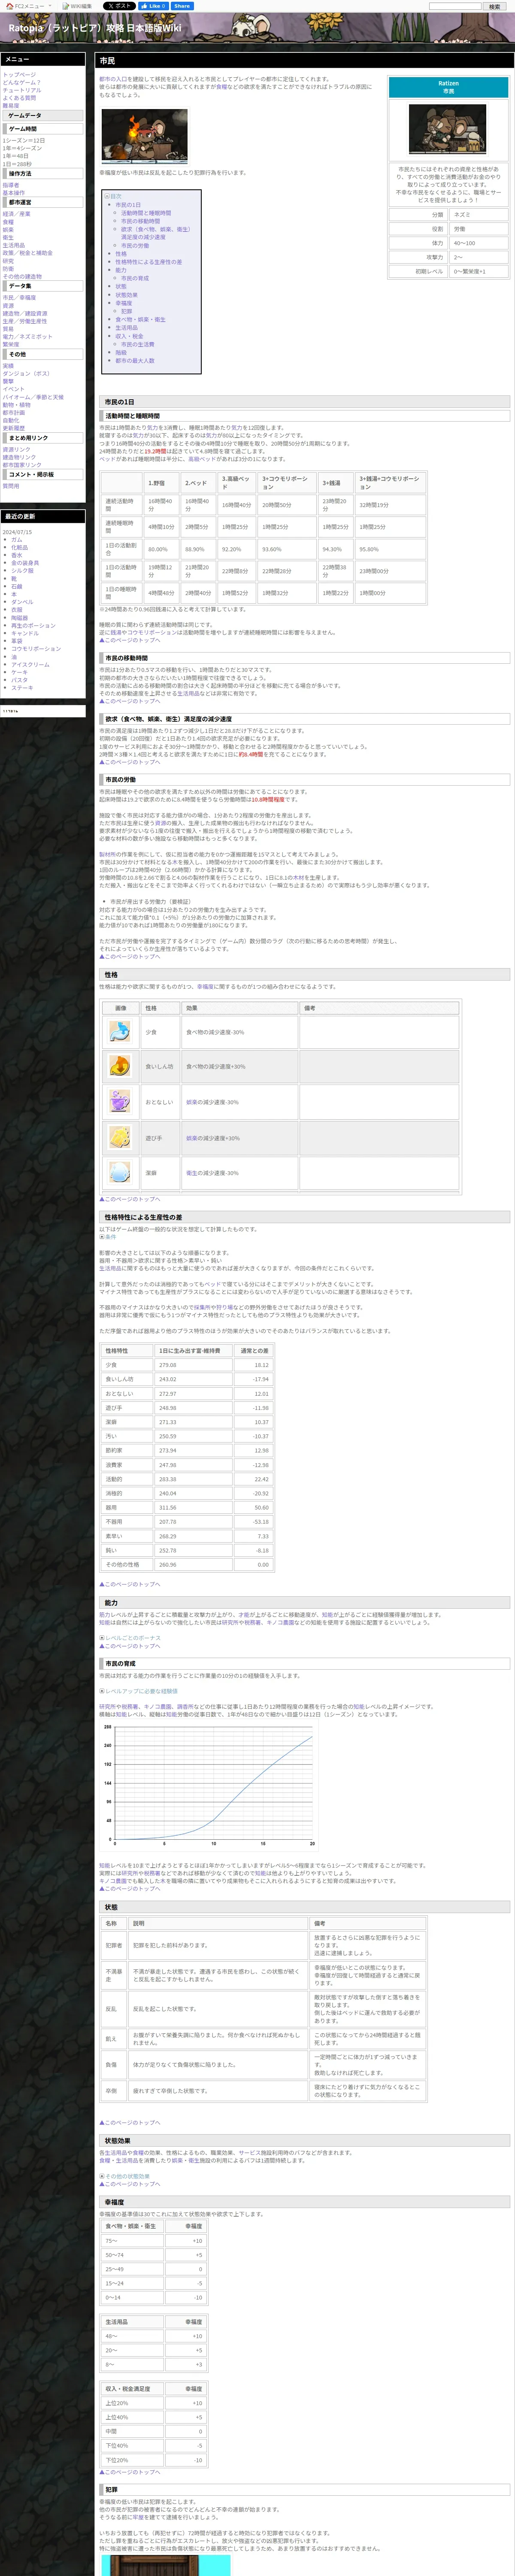Click the 食いしん坊 trait icon in 性格 table
515x2576 pixels.
click(x=120, y=1066)
